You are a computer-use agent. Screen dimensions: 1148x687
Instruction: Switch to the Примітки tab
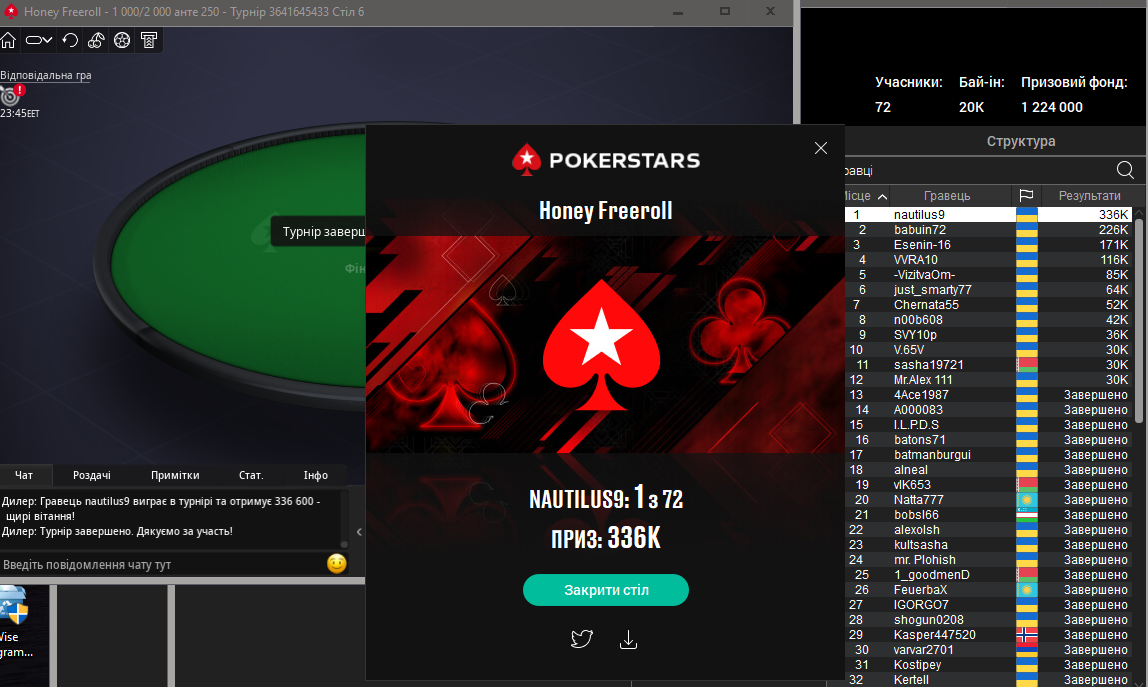[x=175, y=475]
